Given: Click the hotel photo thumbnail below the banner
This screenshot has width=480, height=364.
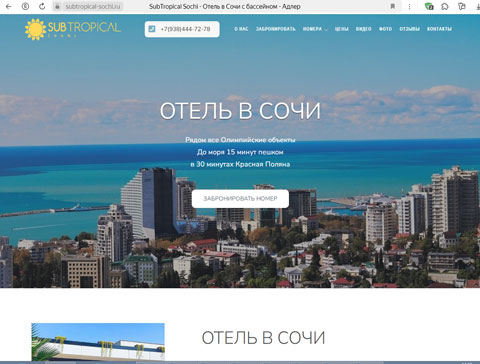Looking at the screenshot, I should point(98,342).
